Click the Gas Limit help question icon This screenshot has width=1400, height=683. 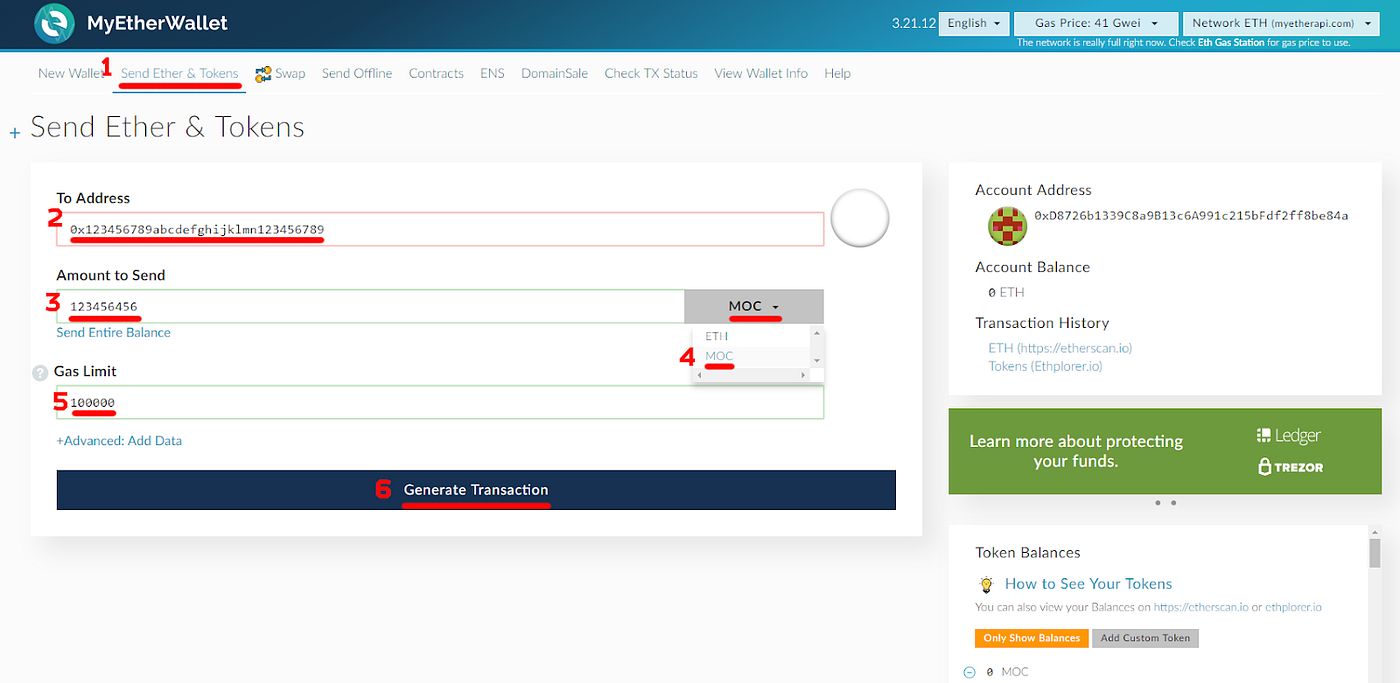pos(40,372)
